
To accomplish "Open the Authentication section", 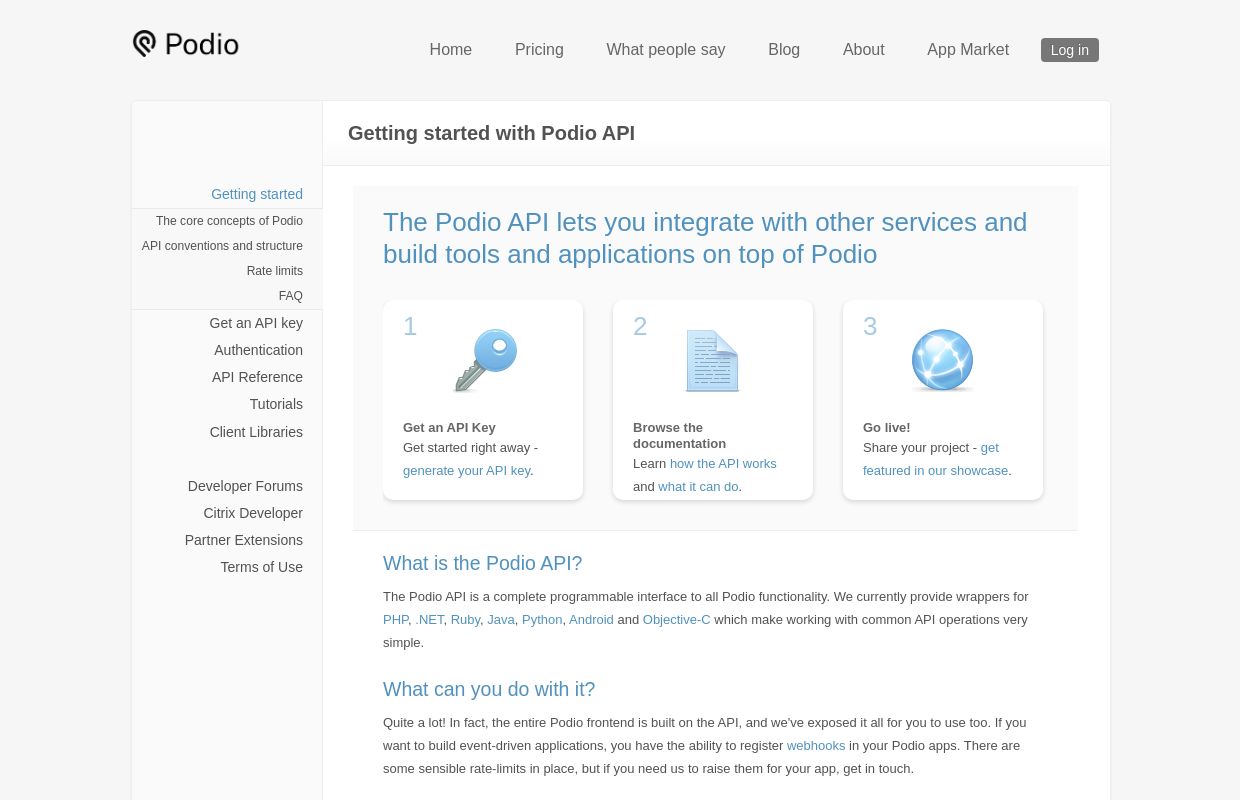I will [x=258, y=350].
